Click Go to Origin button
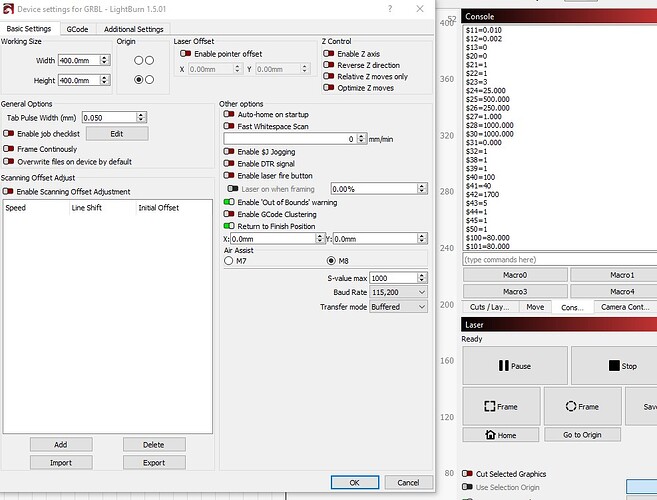Screen dimensions: 657x500 point(582,435)
